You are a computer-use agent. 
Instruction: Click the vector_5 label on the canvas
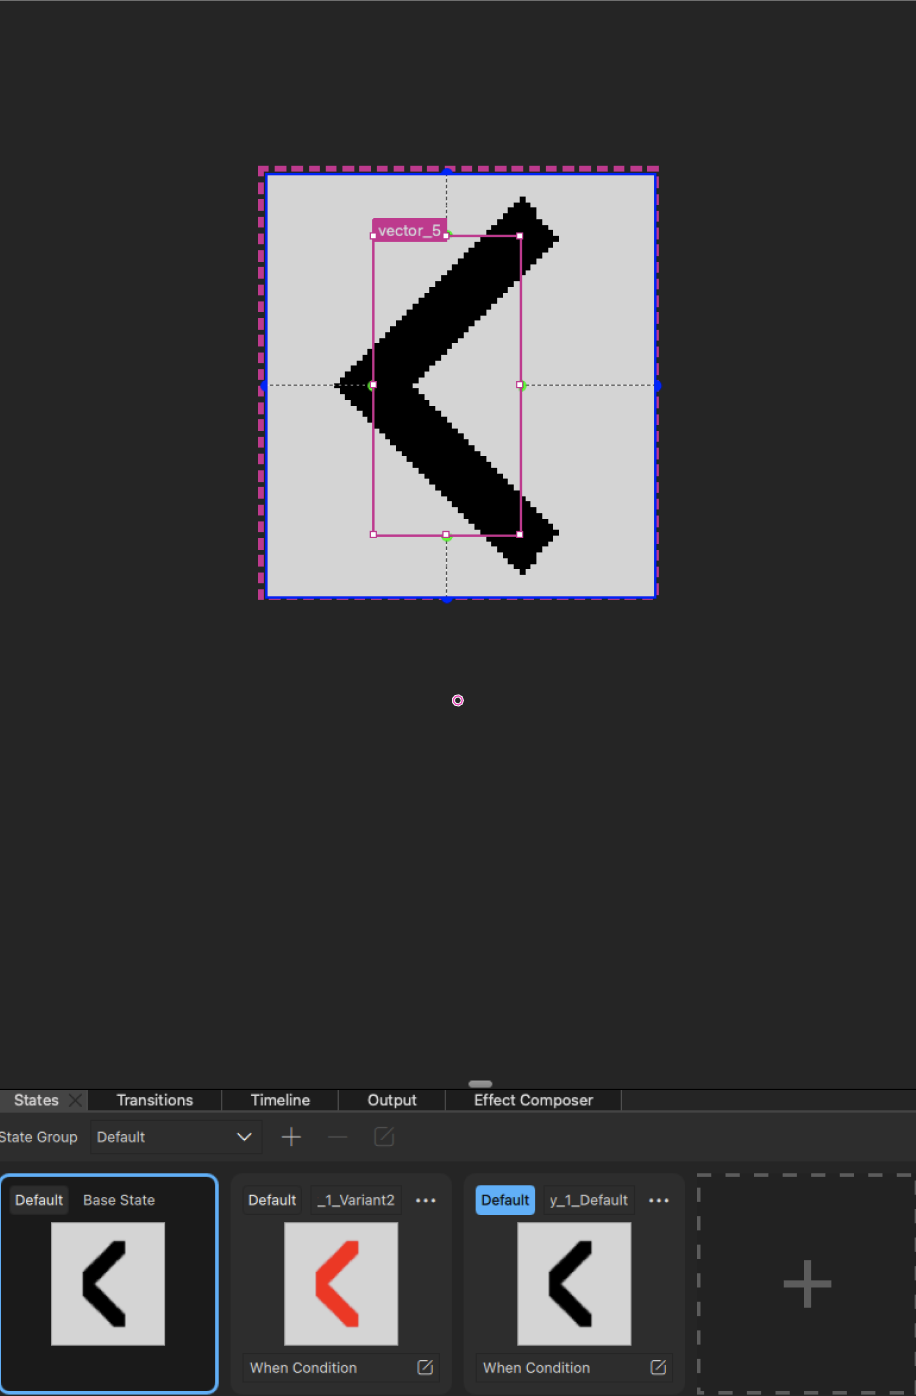coord(409,230)
